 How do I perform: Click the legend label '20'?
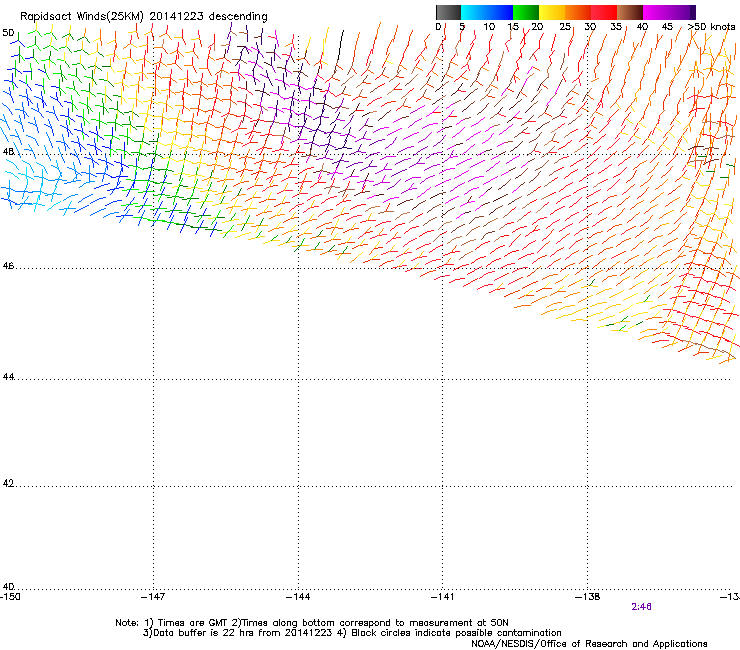537,27
